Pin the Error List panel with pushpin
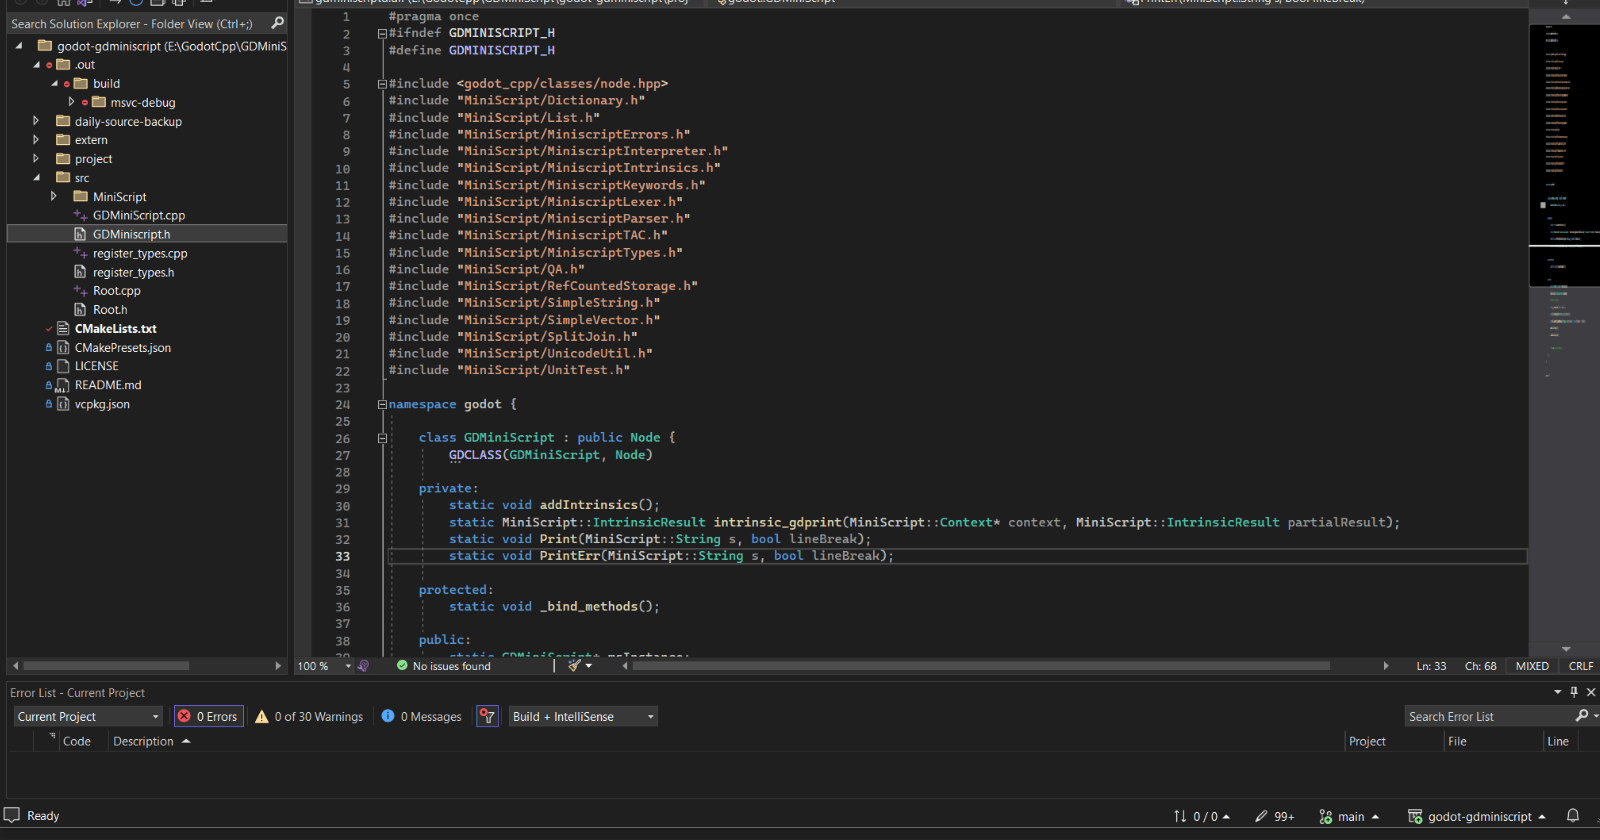 tap(1574, 692)
